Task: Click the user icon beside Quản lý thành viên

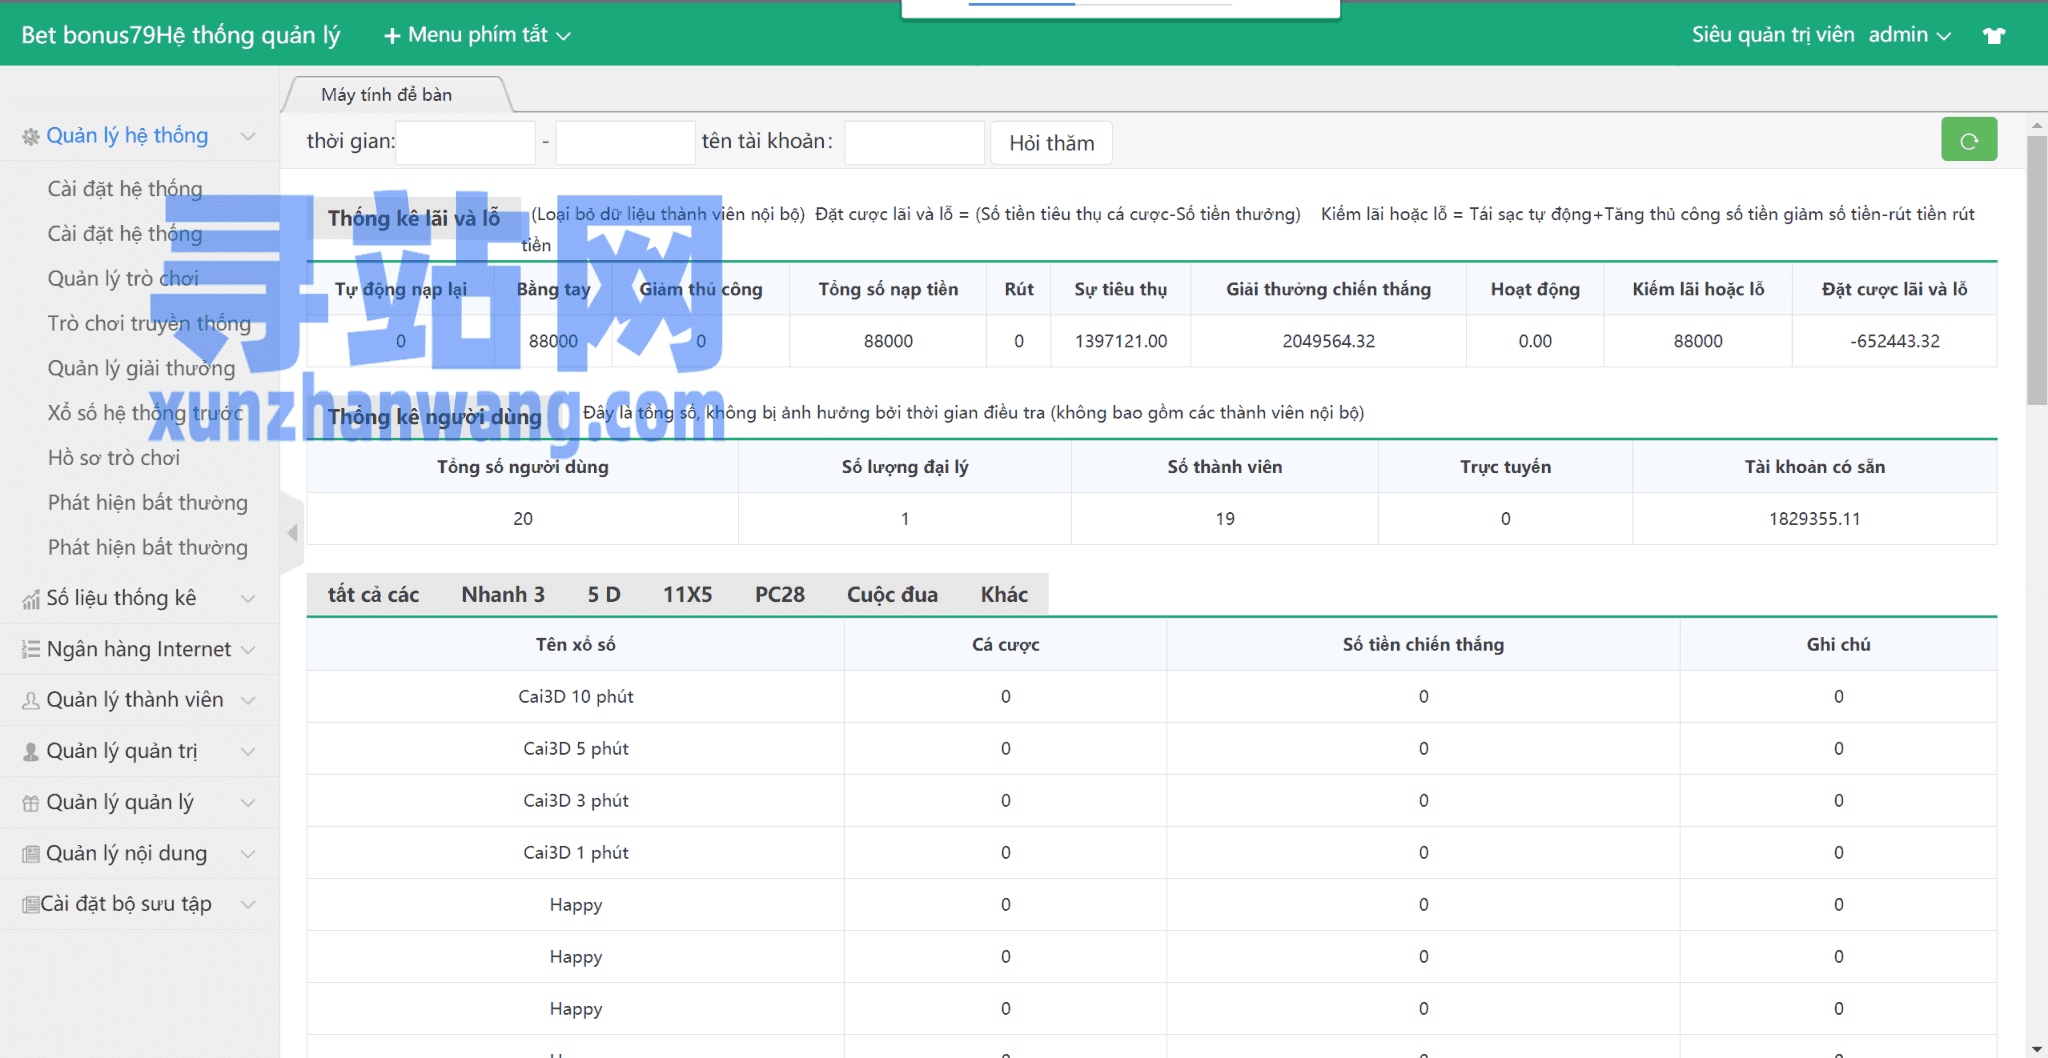Action: (31, 701)
